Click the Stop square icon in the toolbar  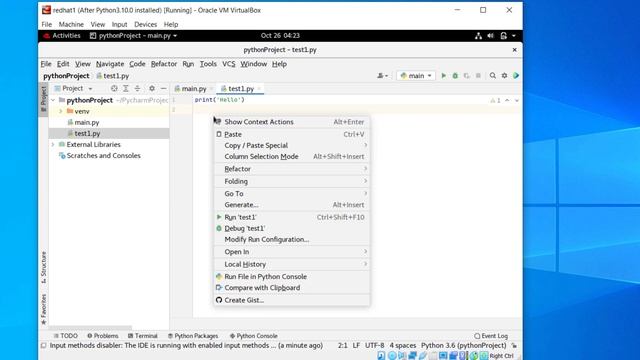[478, 76]
